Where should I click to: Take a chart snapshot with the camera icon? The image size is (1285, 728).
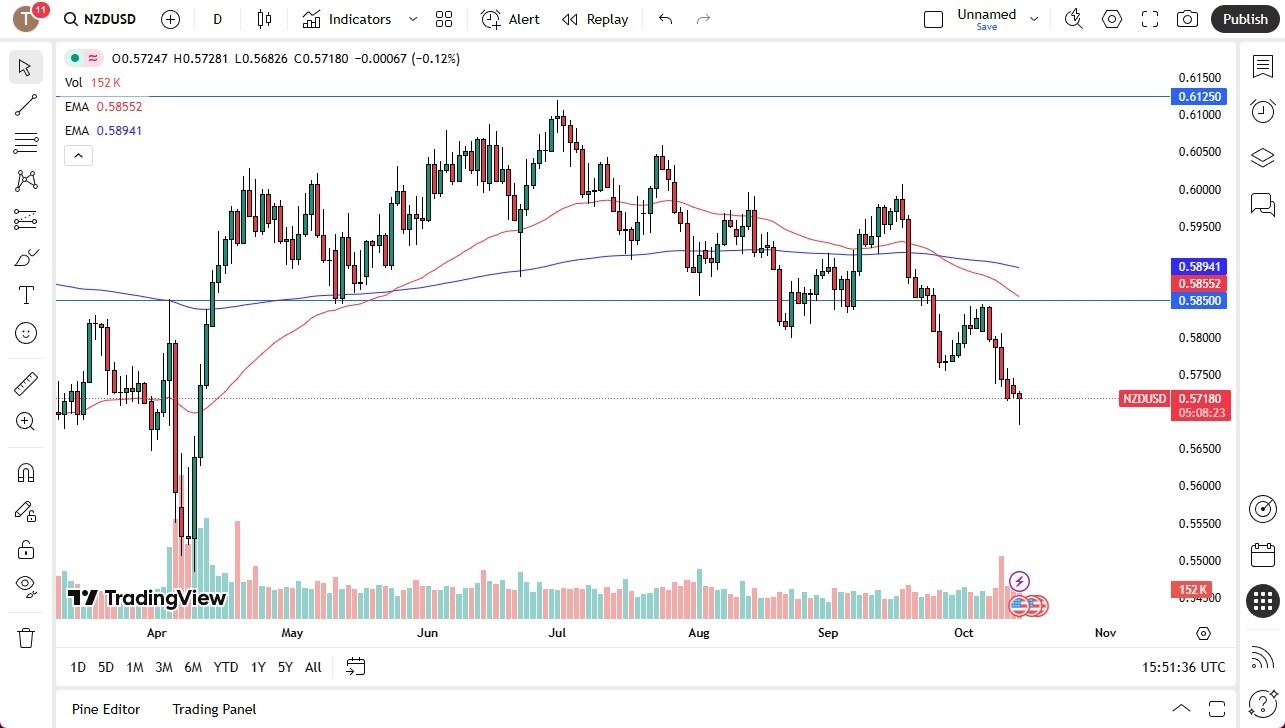[x=1187, y=19]
